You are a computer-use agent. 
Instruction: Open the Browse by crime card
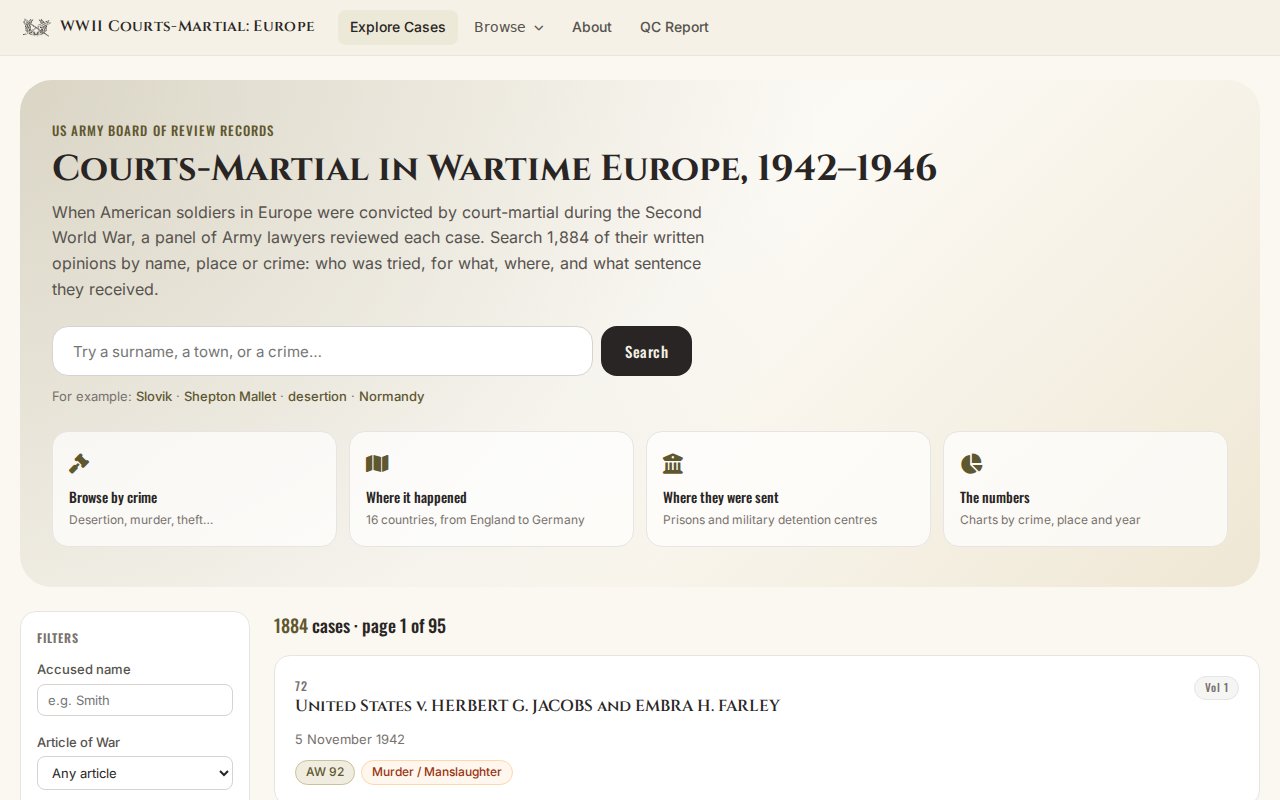point(194,489)
